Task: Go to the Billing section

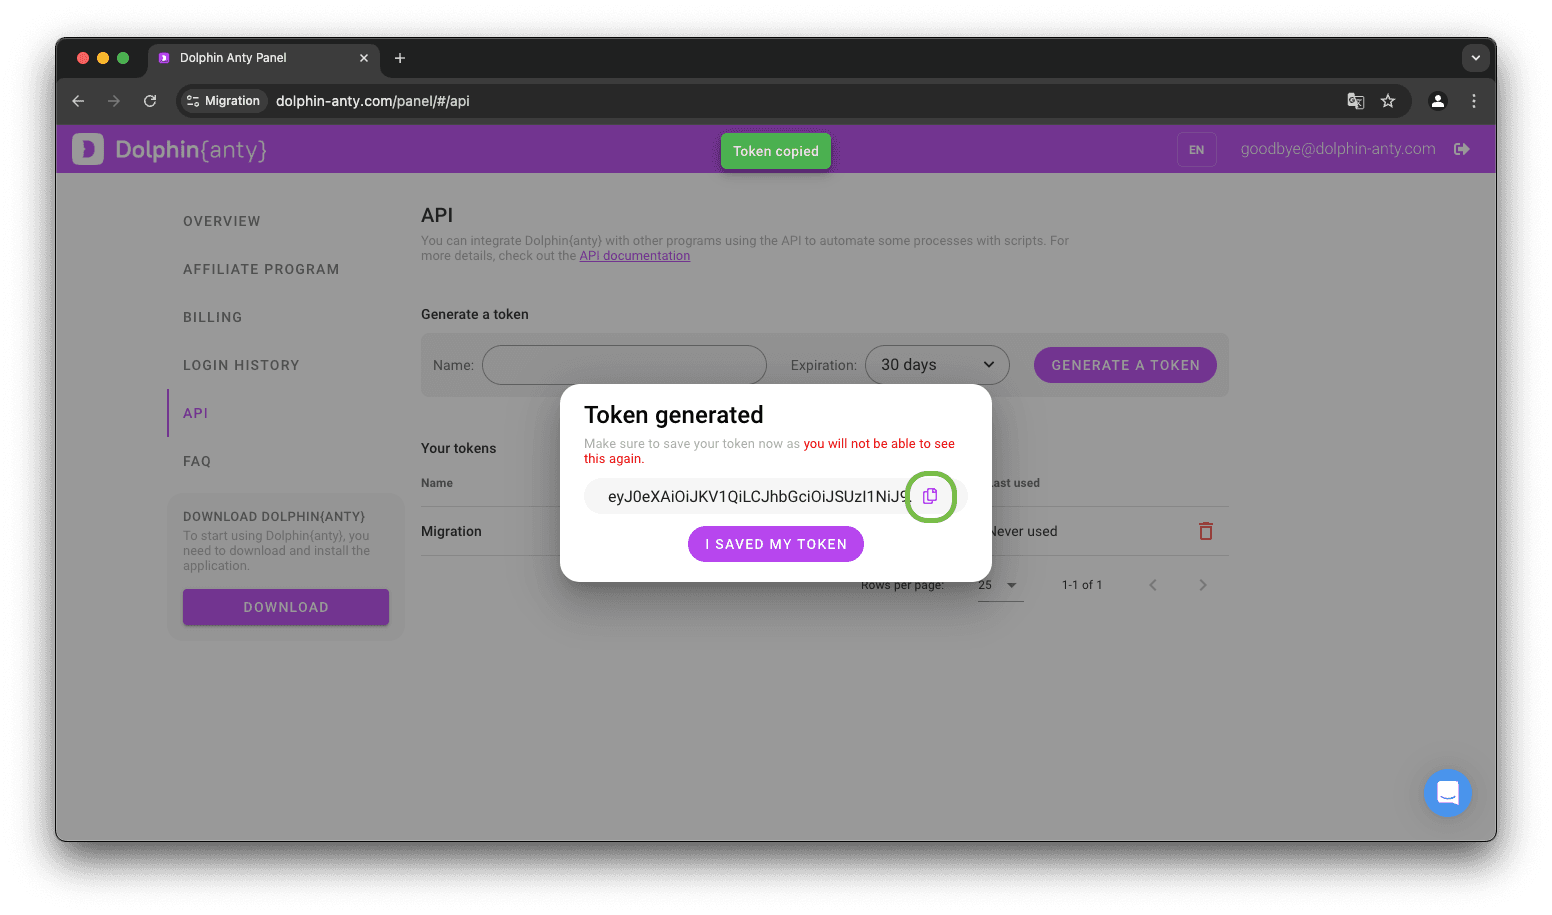Action: tap(212, 317)
